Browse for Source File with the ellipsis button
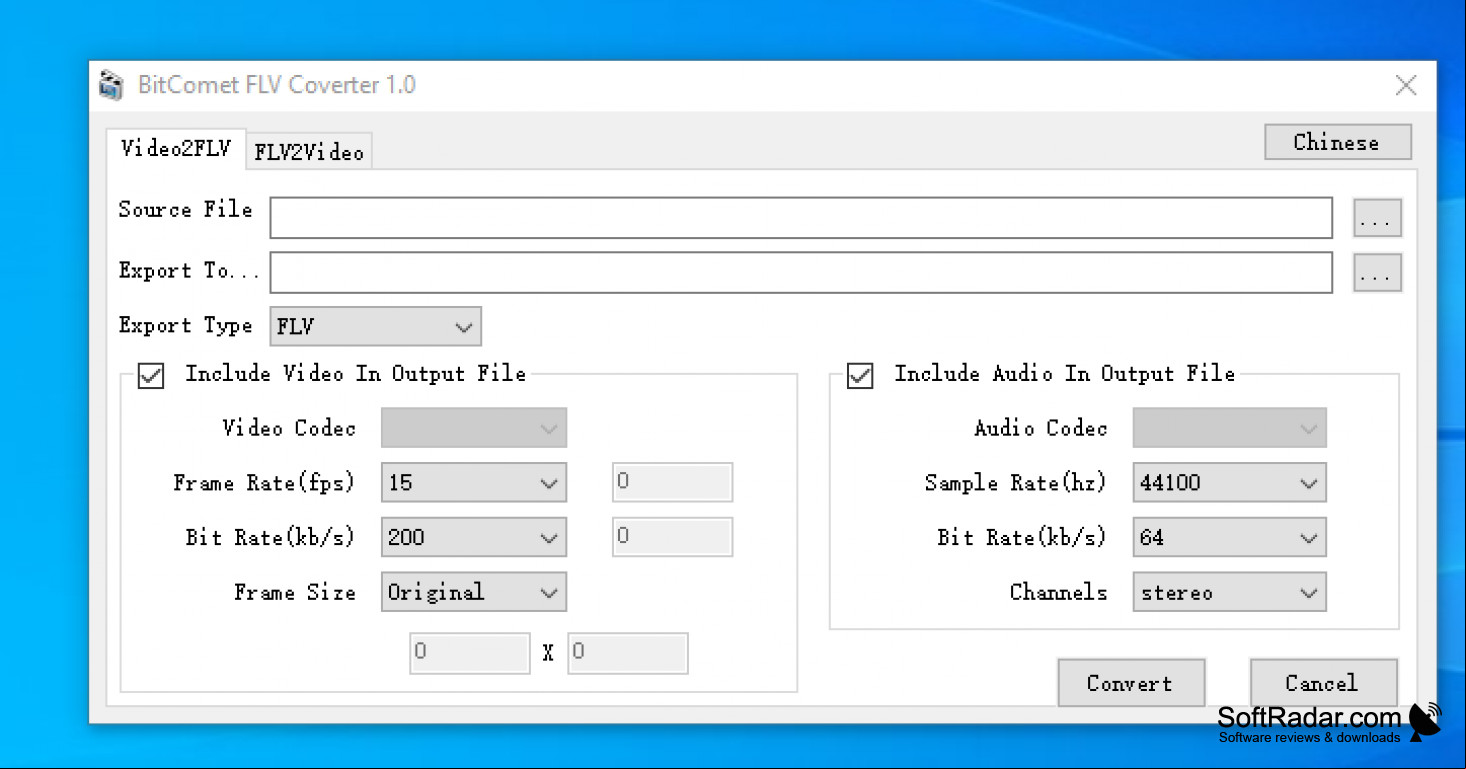Screen dimensions: 1466x769 [1377, 218]
